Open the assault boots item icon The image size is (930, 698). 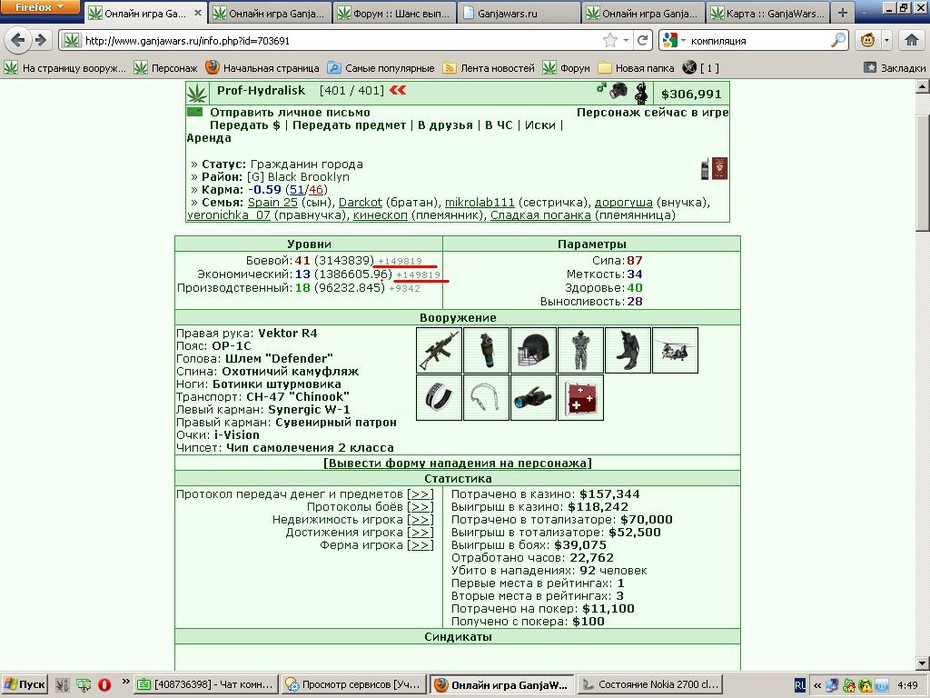[x=628, y=350]
